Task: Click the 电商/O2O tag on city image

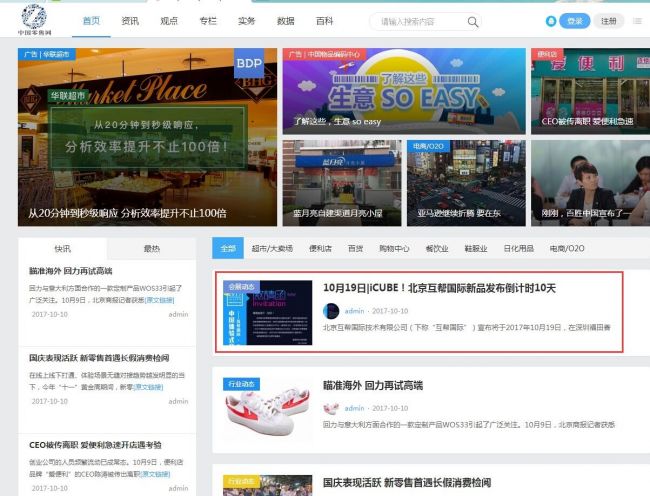Action: 428,146
